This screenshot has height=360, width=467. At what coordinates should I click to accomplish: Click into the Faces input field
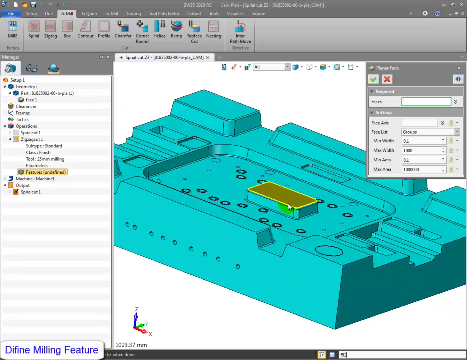426,102
